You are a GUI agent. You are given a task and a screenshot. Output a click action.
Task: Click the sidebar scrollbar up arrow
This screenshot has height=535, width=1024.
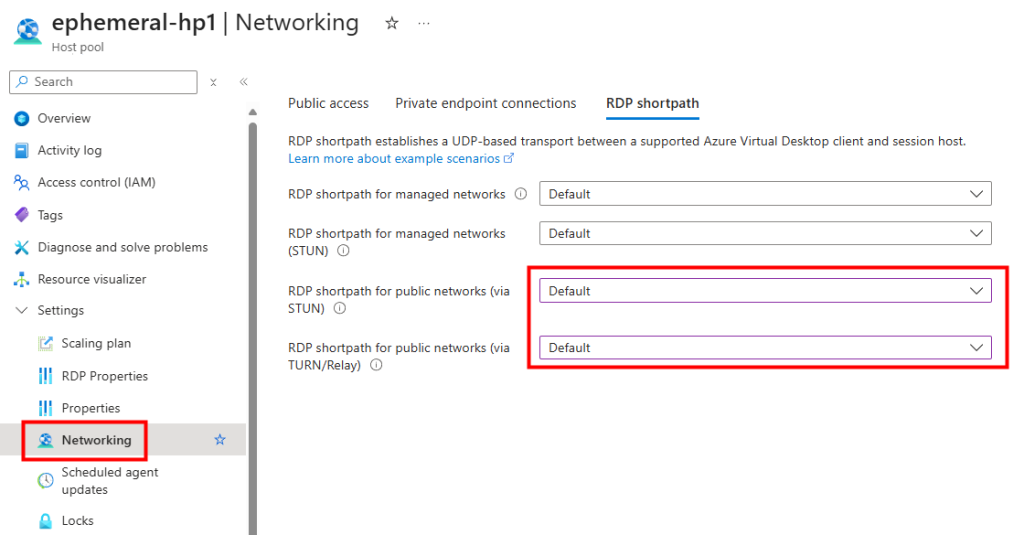click(253, 112)
